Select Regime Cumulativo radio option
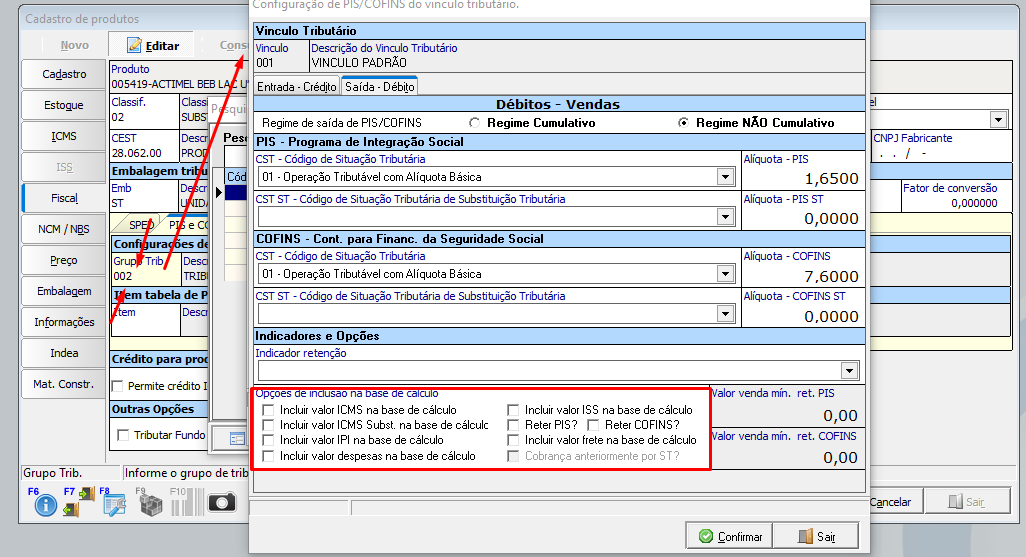 coord(475,123)
